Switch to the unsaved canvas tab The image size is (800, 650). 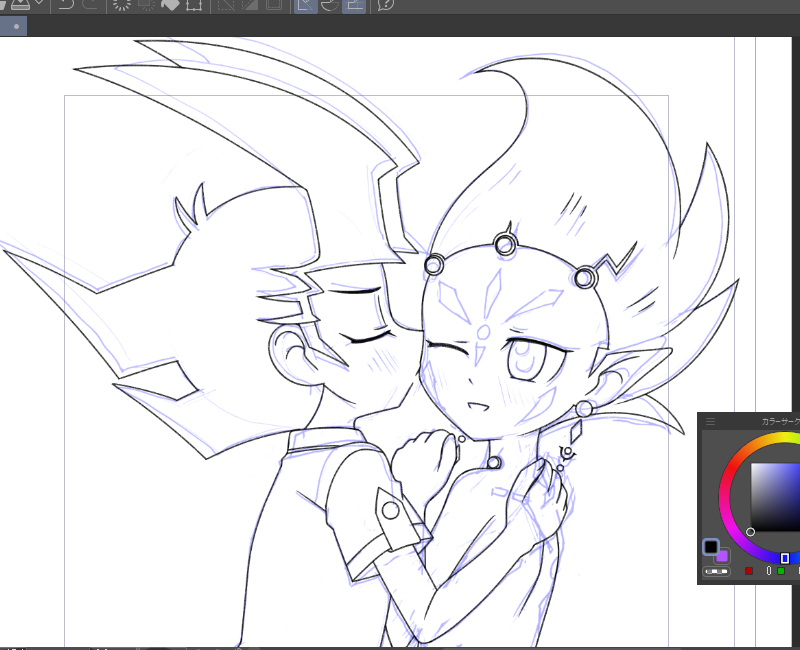13,26
